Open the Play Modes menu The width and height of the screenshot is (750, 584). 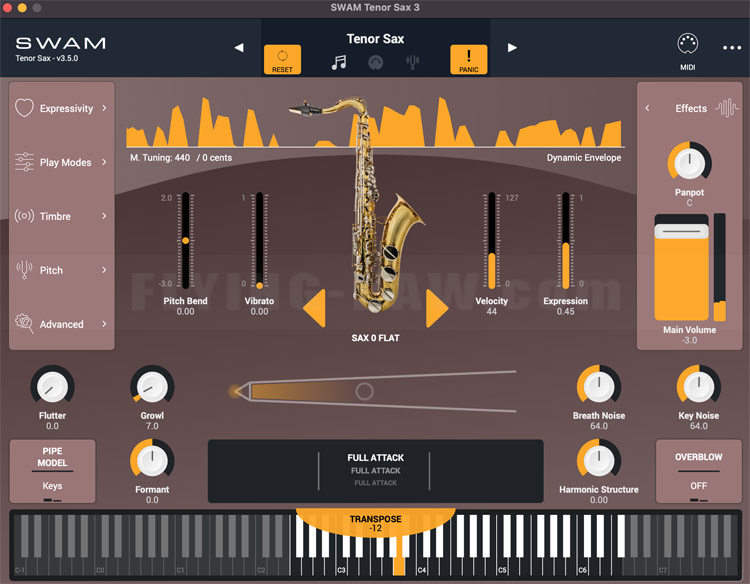coord(62,162)
